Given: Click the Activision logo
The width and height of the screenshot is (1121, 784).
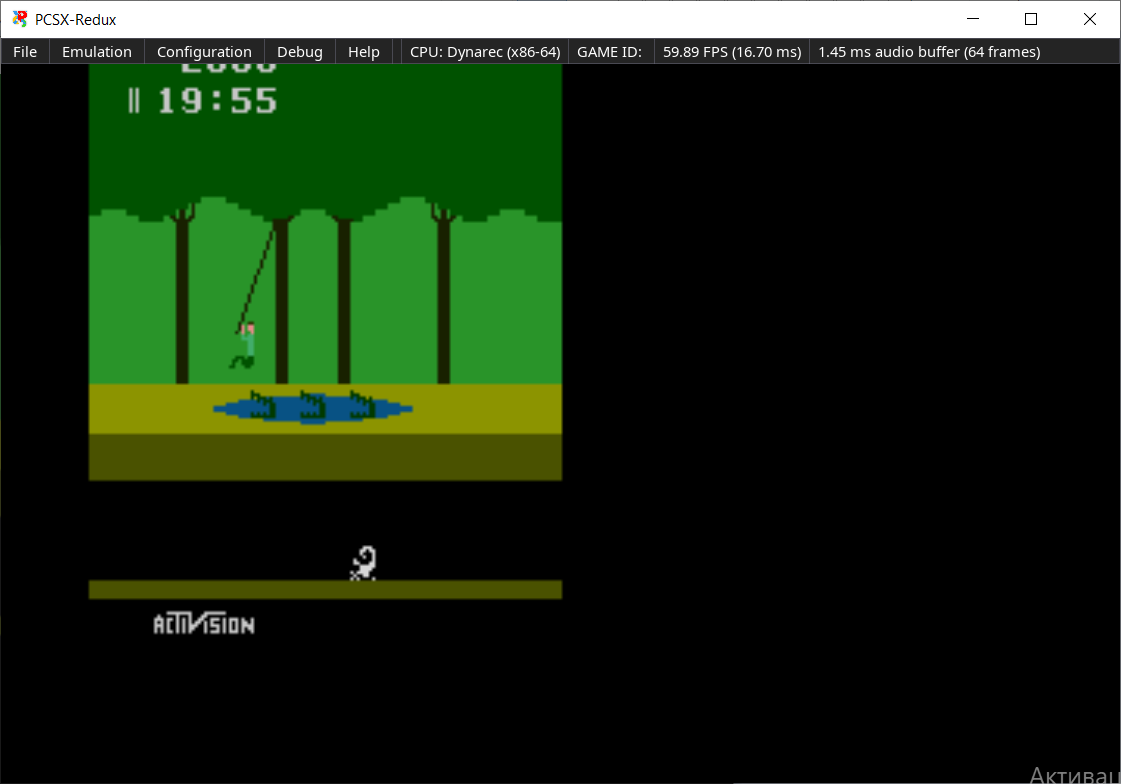Looking at the screenshot, I should pyautogui.click(x=204, y=623).
